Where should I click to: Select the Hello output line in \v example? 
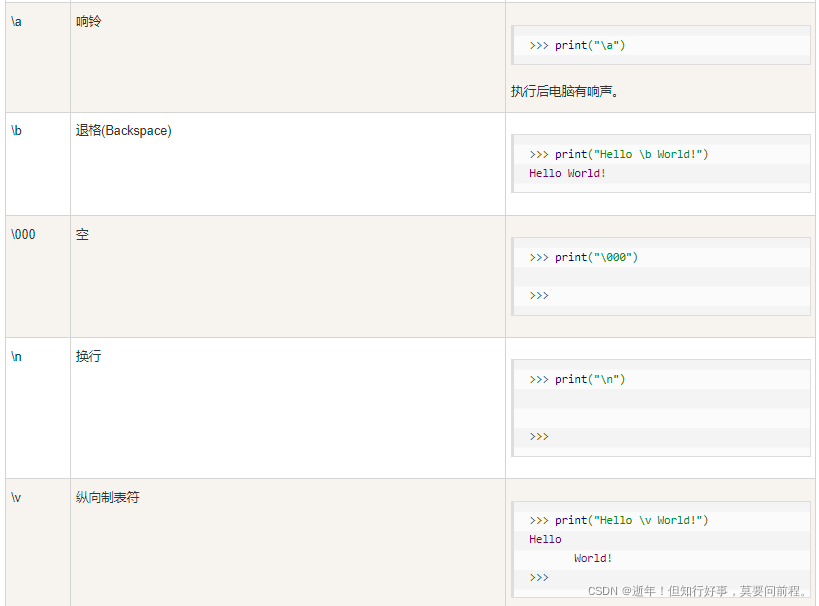point(545,539)
